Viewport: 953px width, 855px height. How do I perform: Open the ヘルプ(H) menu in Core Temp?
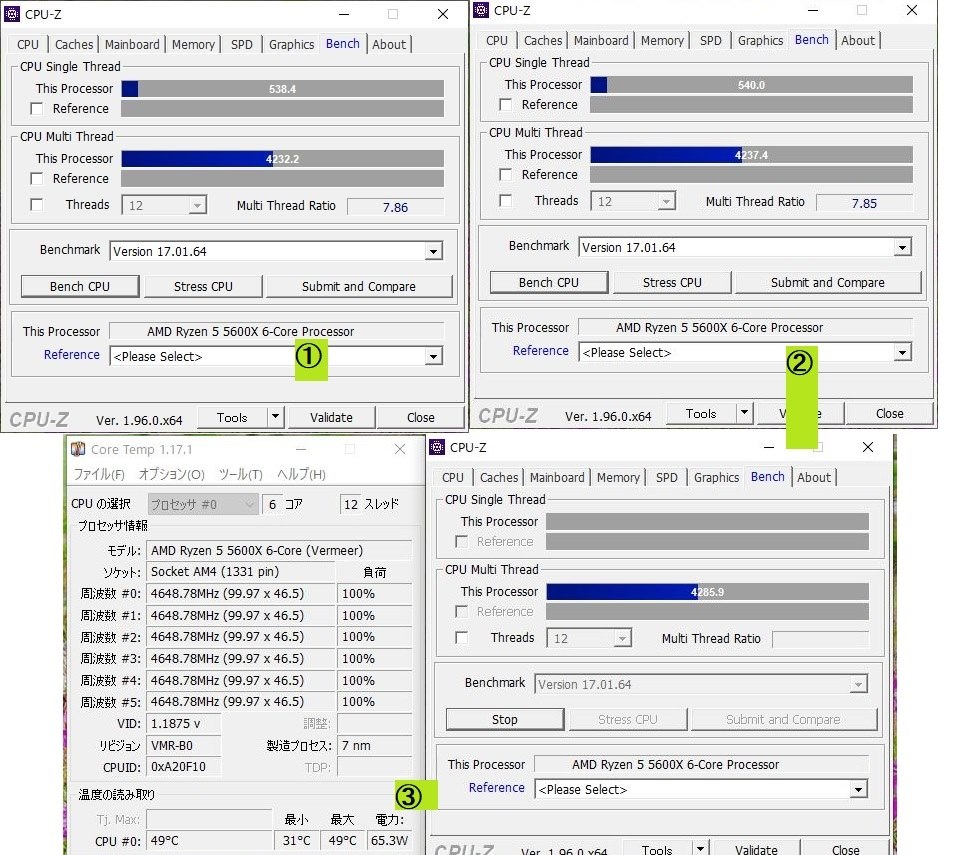tap(301, 475)
